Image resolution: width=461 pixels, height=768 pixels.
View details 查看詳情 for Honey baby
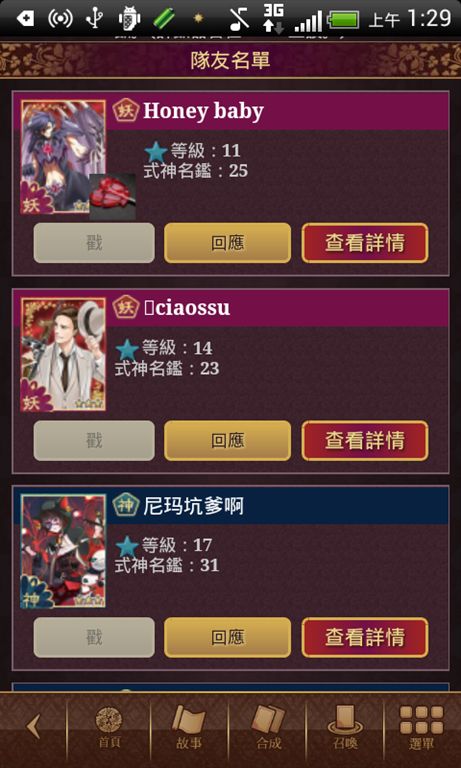coord(365,243)
